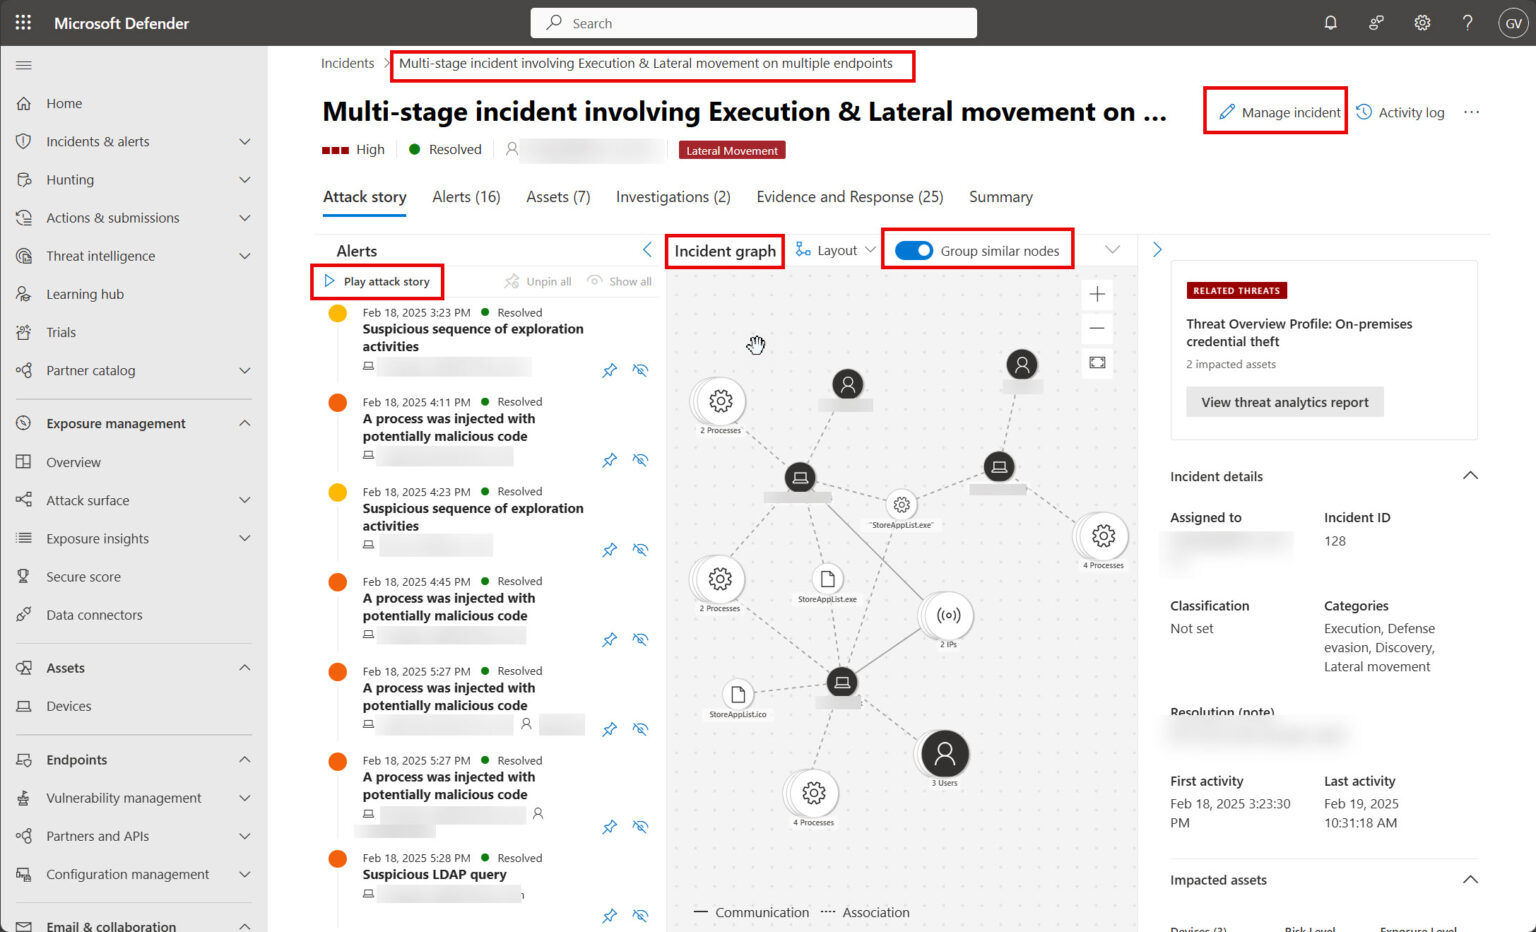The image size is (1536, 932).
Task: Disable Group similar nodes
Action: click(x=913, y=251)
